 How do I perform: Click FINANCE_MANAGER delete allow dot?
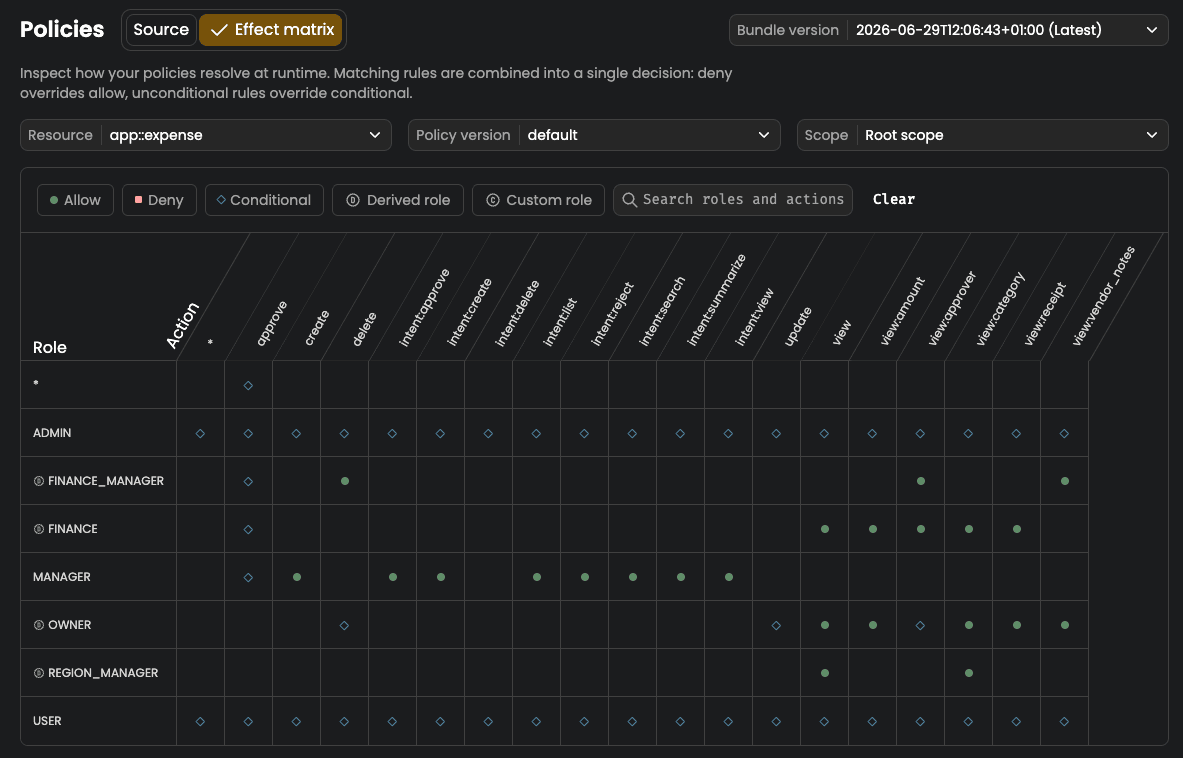(345, 481)
